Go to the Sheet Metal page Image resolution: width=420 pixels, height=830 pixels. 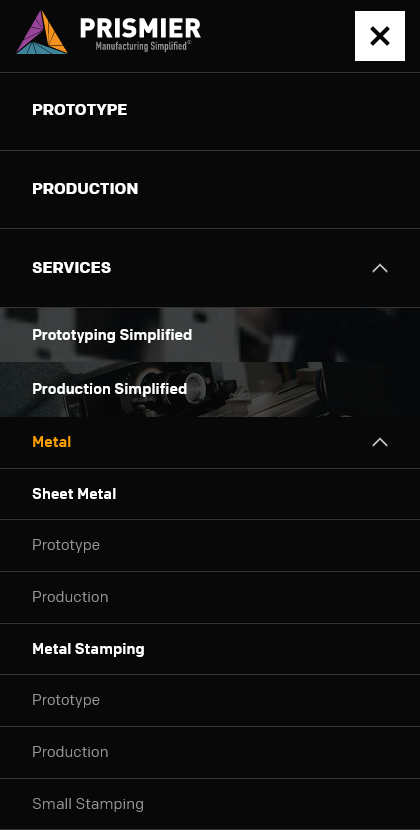74,494
